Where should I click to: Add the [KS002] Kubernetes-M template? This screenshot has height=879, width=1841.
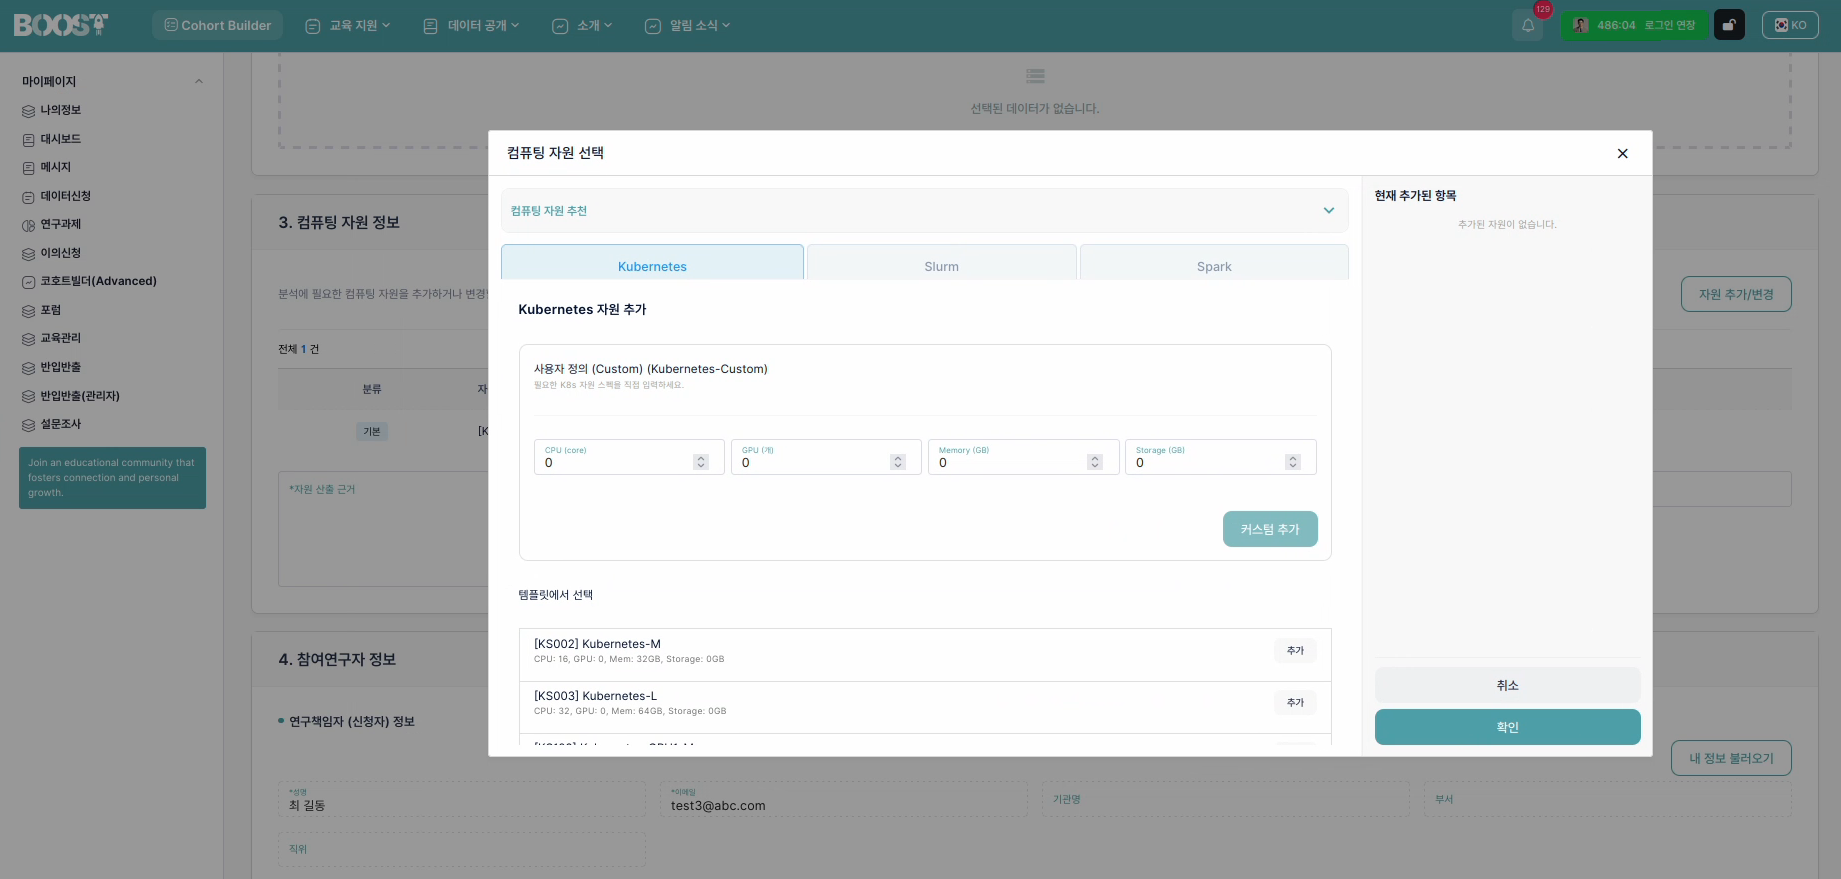coord(1295,651)
